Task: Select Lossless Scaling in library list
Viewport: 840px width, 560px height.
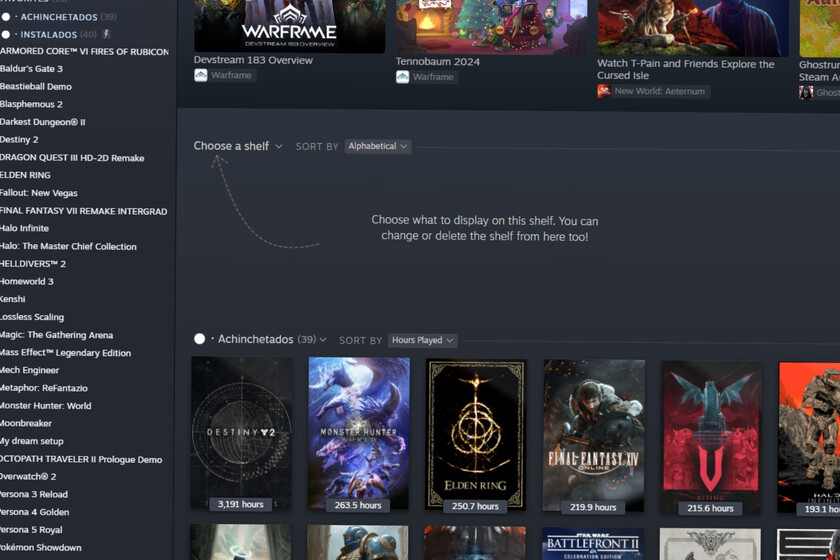Action: [x=32, y=317]
